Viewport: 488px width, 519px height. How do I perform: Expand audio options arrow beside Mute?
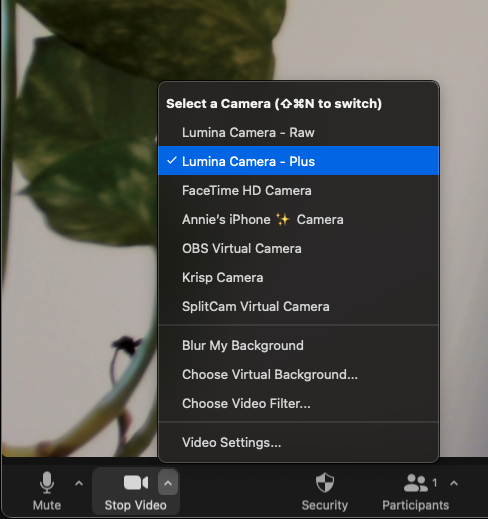[x=79, y=483]
